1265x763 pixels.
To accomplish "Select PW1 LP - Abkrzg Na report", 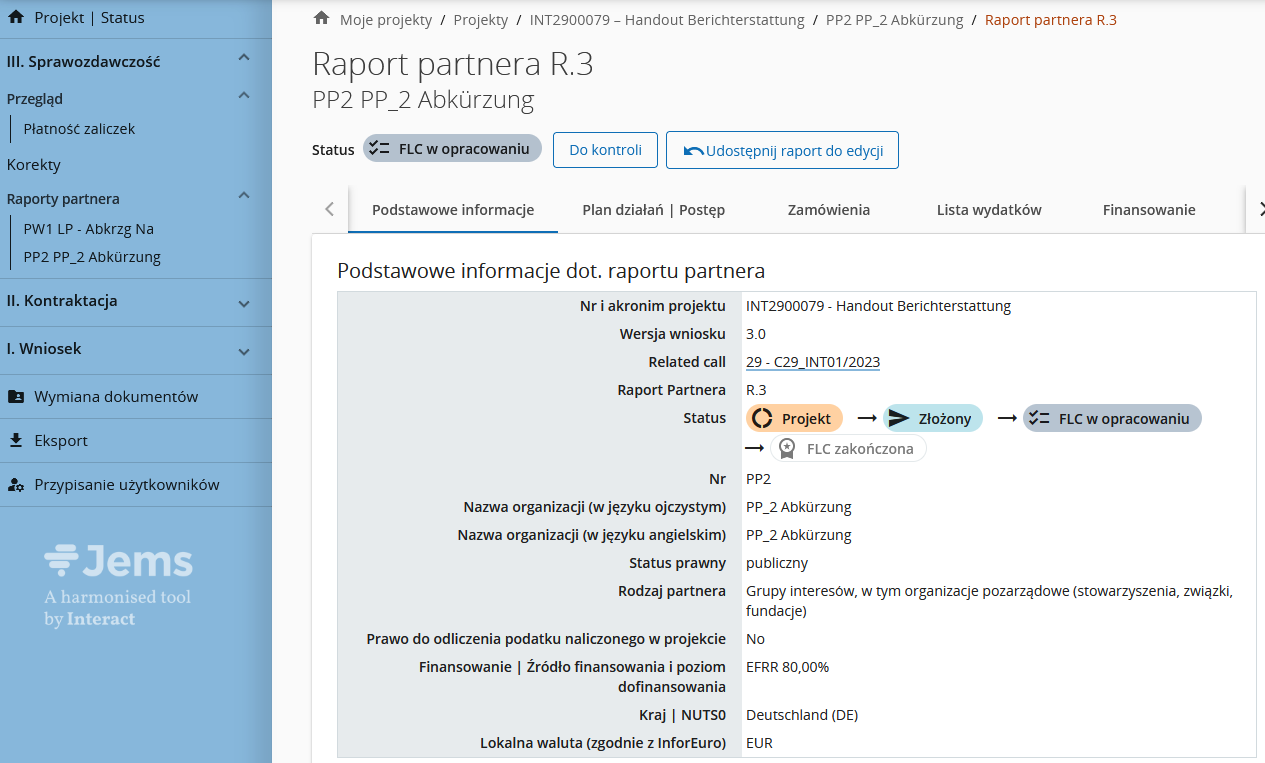I will click(88, 229).
